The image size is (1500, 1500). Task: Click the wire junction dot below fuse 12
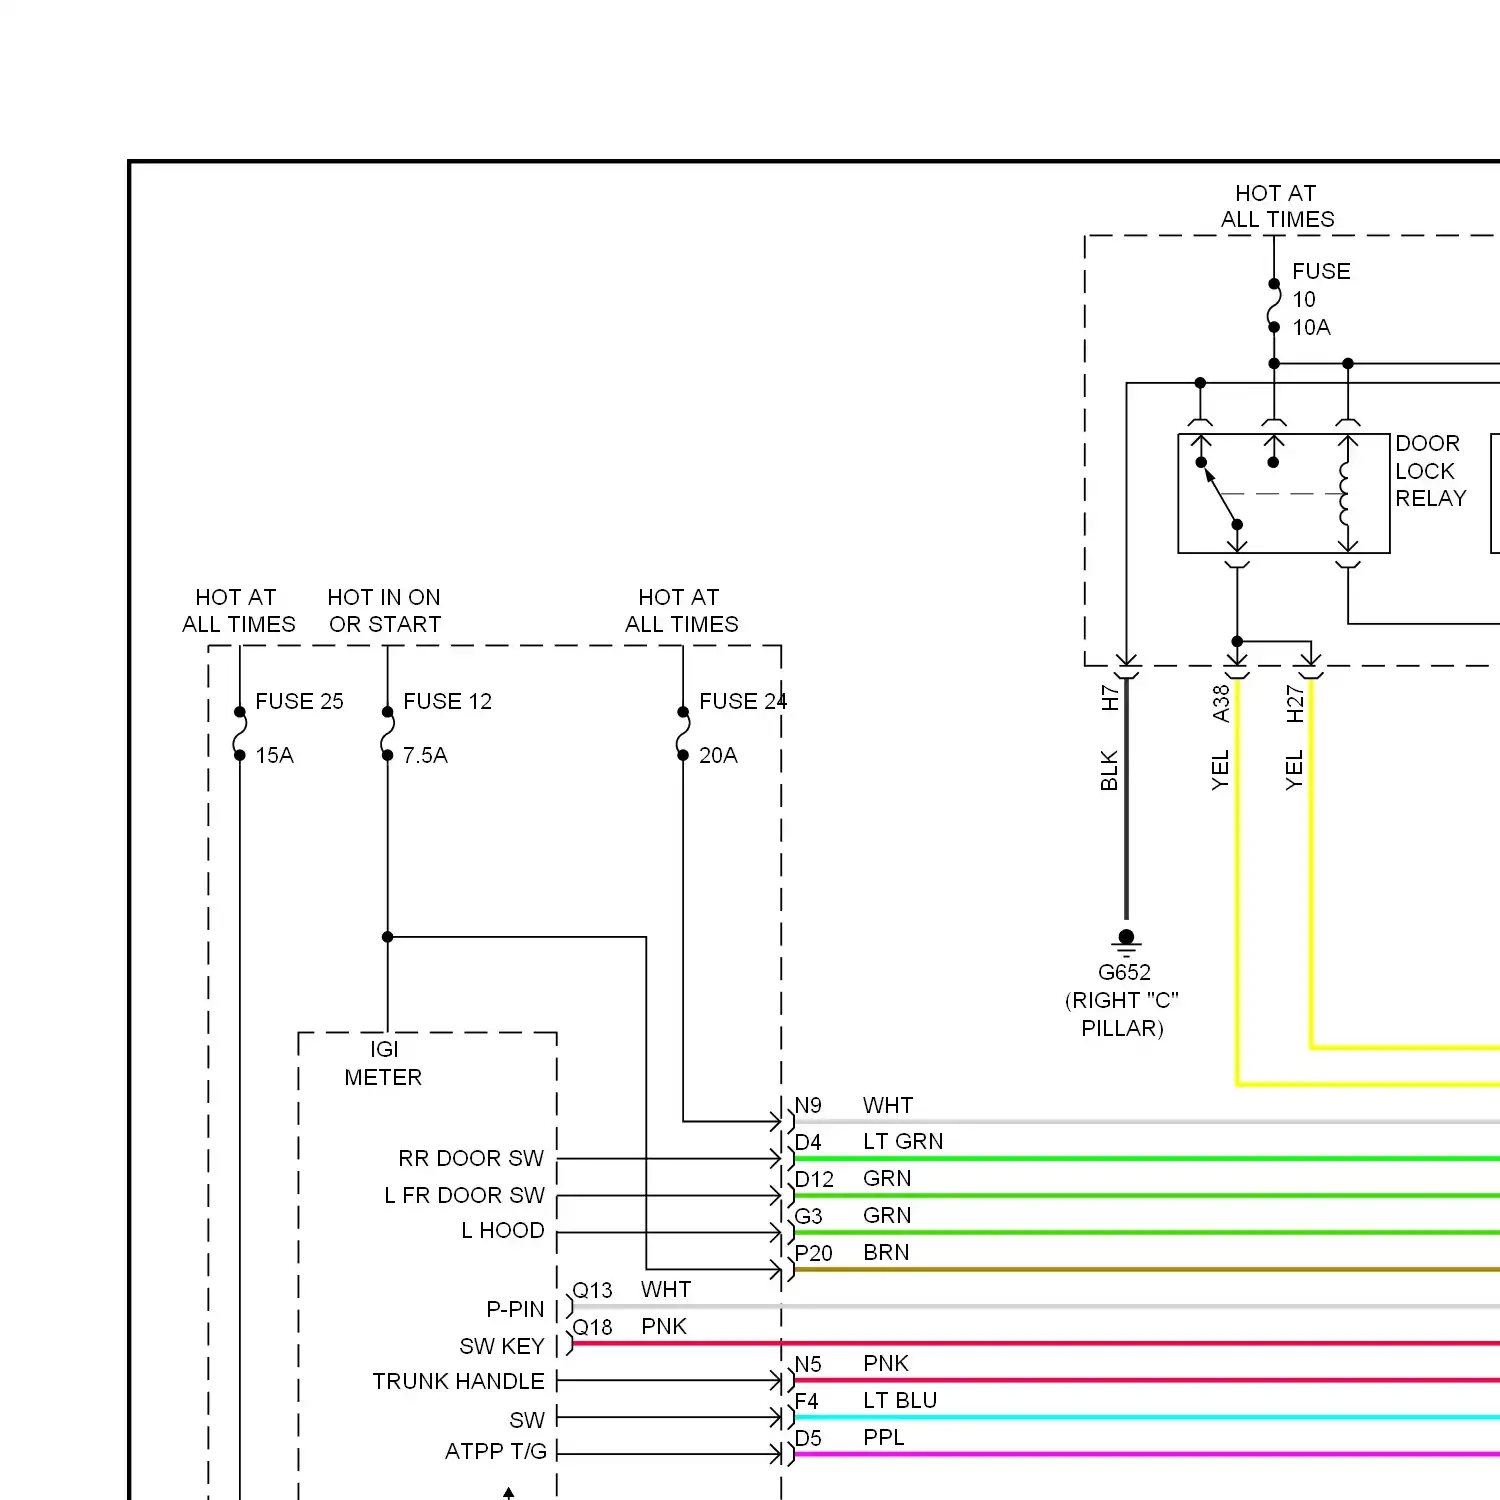[387, 937]
